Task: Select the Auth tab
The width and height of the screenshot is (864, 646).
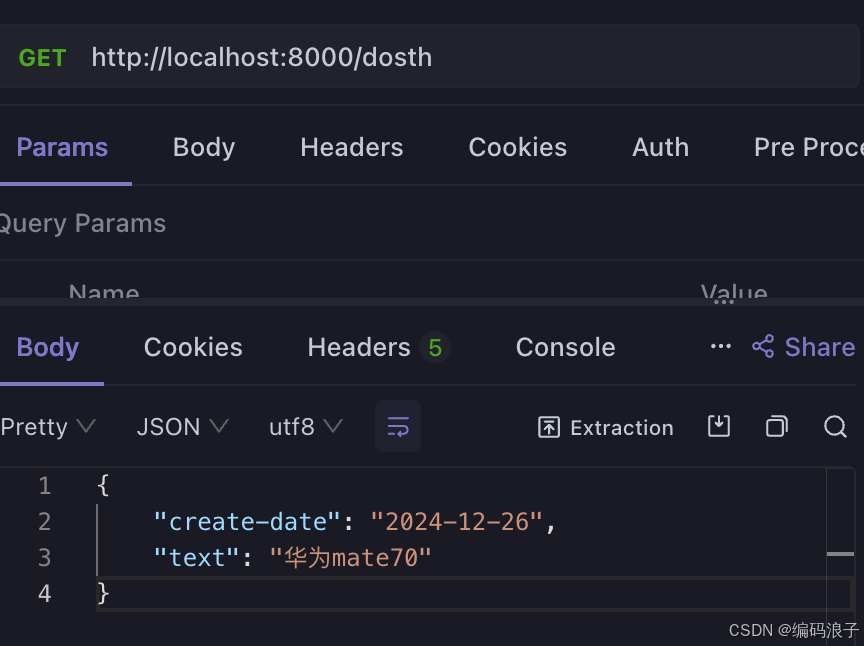Action: 660,147
